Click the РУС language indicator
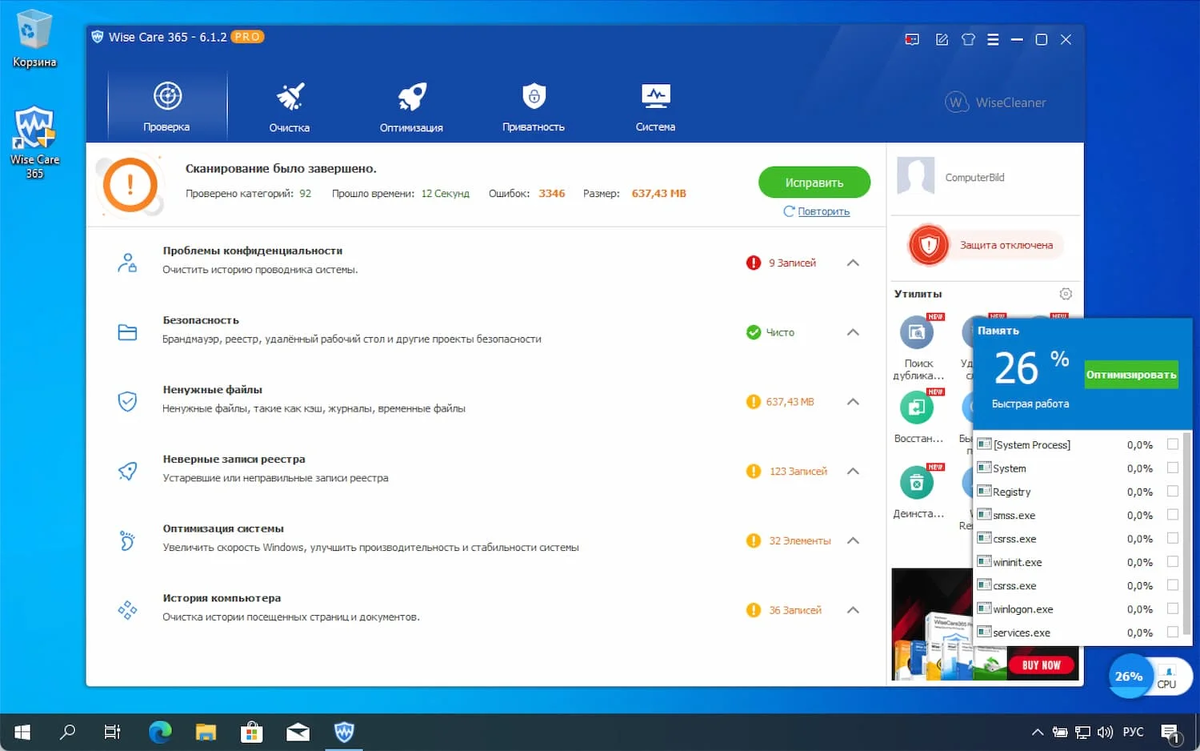Screen dimensions: 1200x751 pos(1133,732)
